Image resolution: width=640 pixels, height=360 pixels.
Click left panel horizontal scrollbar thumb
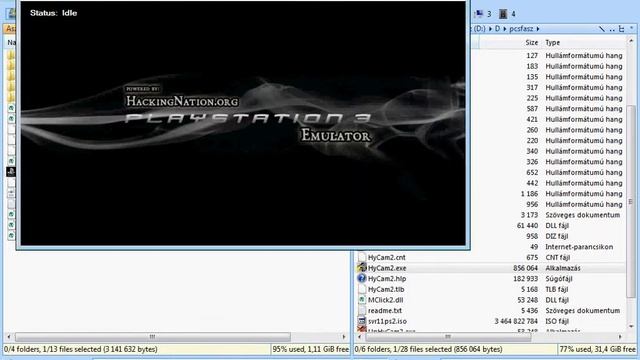pyautogui.click(x=153, y=337)
